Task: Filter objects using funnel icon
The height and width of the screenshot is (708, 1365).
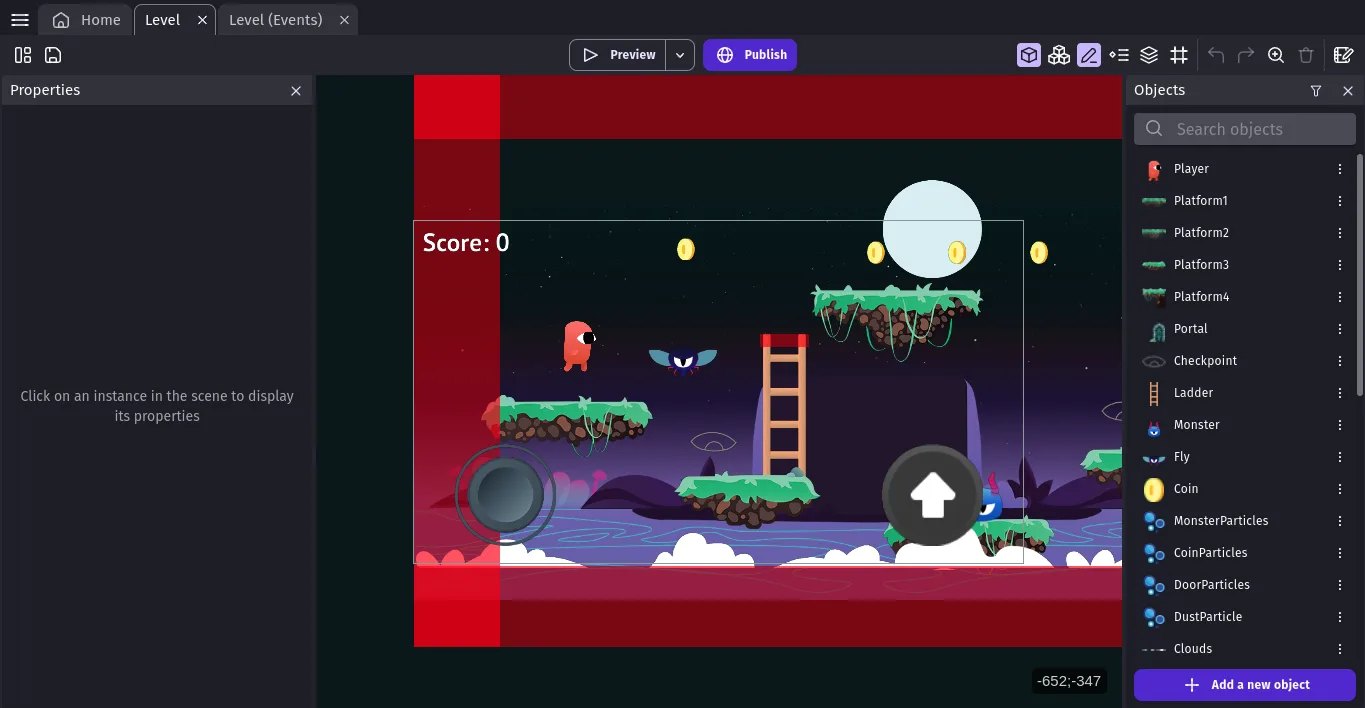Action: [x=1316, y=90]
